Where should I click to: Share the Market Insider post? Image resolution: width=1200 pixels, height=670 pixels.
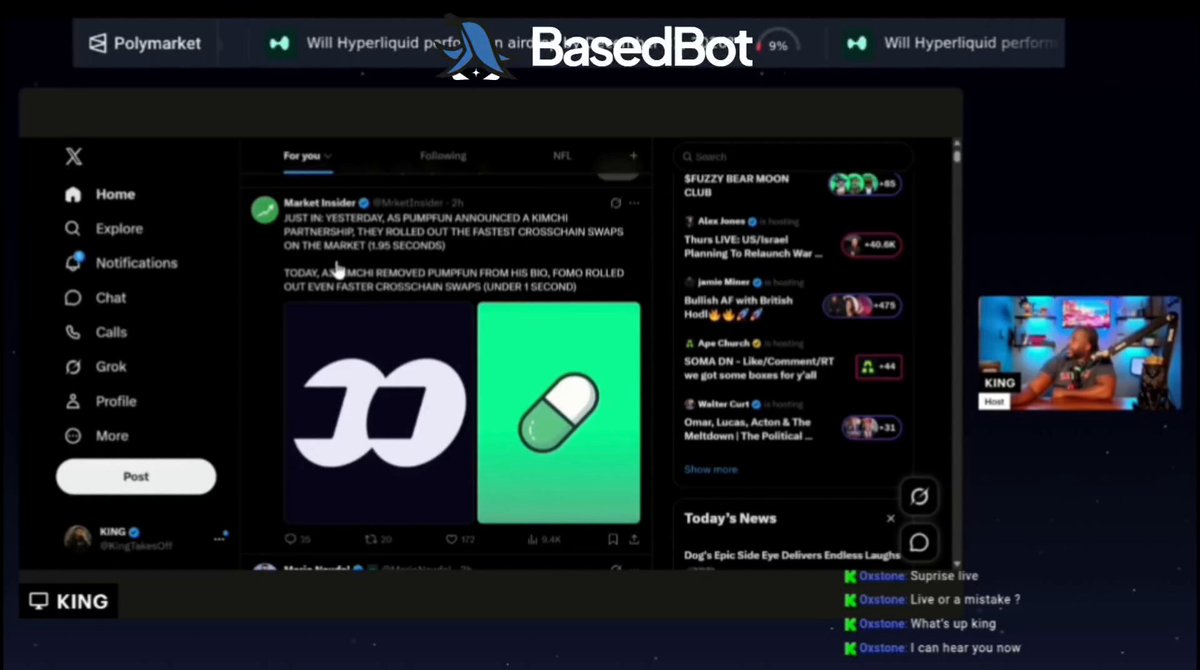634,539
